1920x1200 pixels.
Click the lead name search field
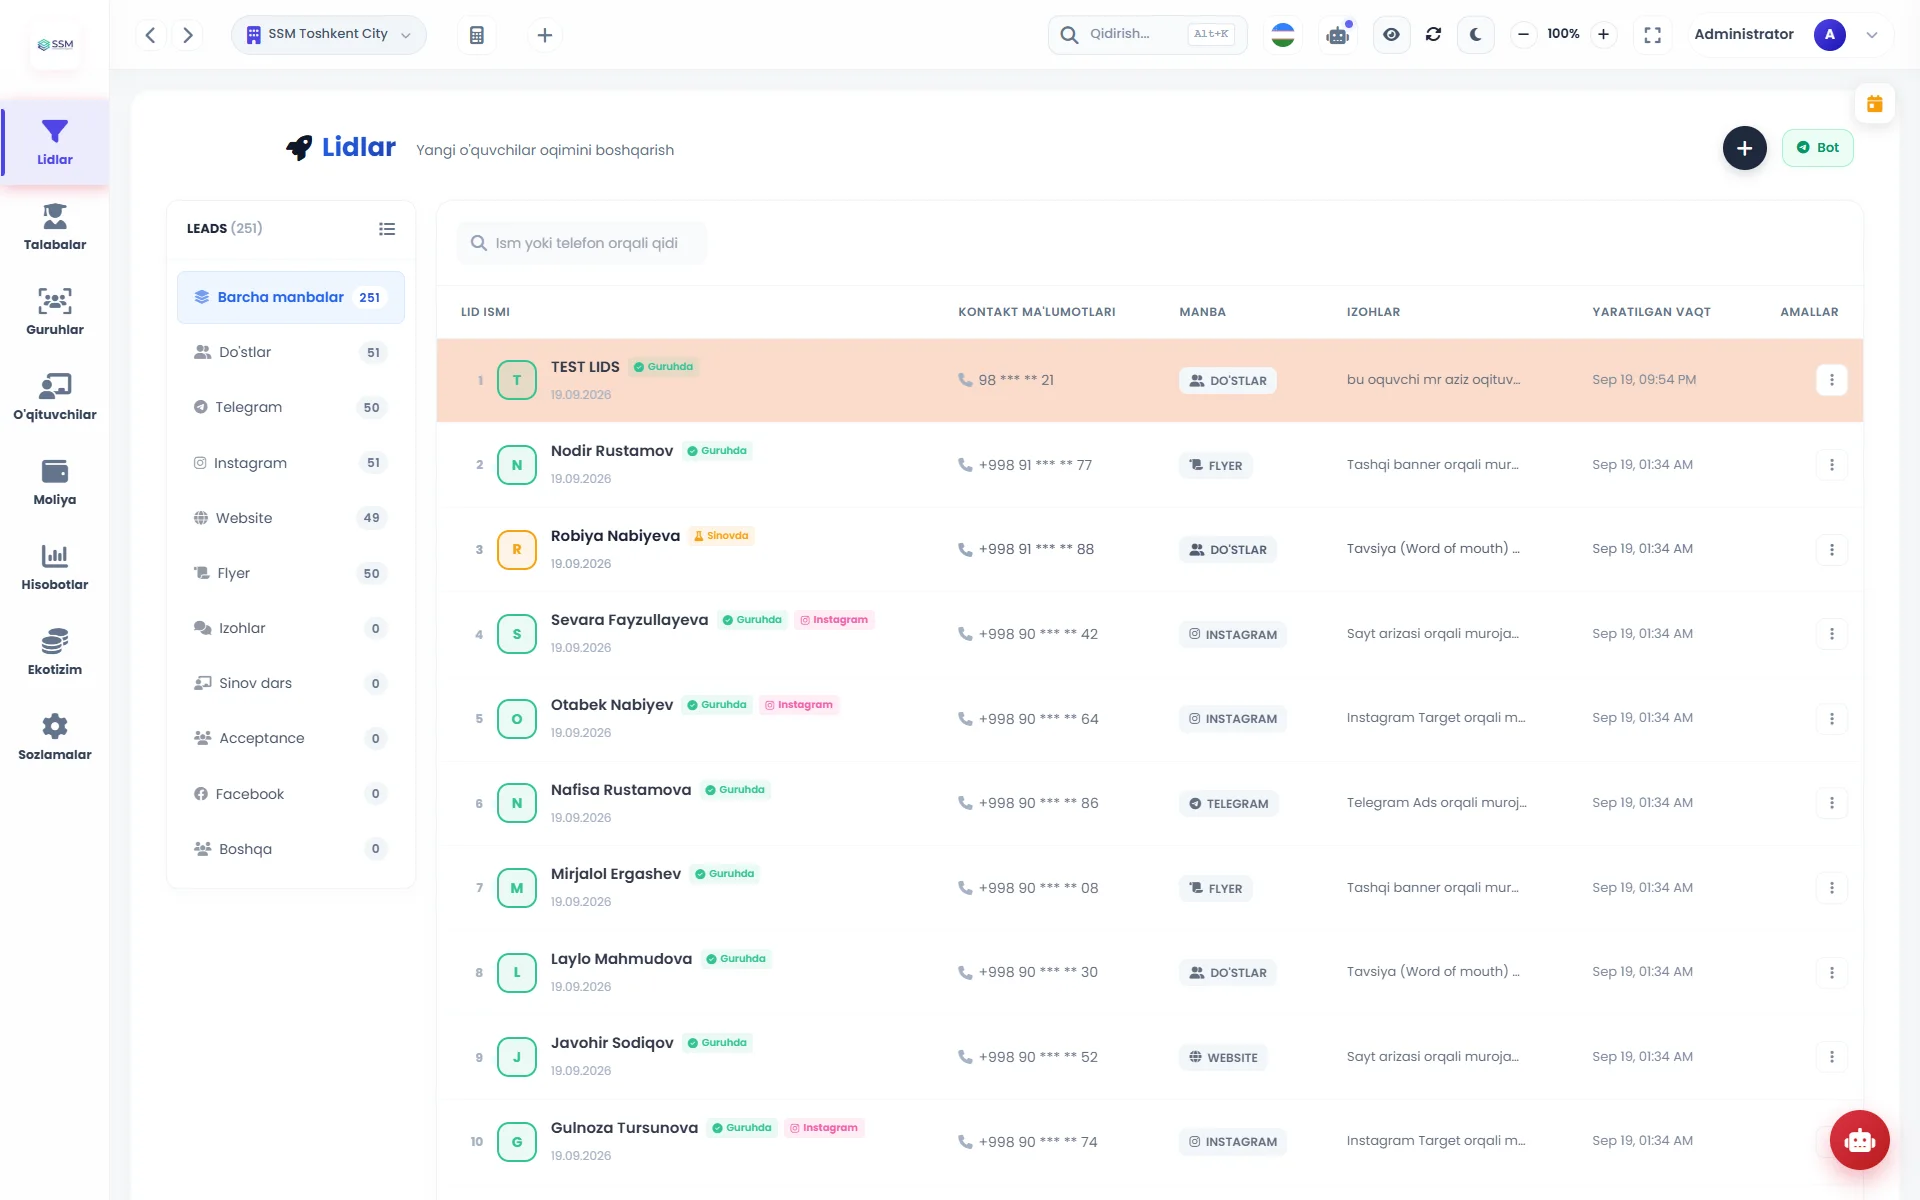(x=582, y=243)
